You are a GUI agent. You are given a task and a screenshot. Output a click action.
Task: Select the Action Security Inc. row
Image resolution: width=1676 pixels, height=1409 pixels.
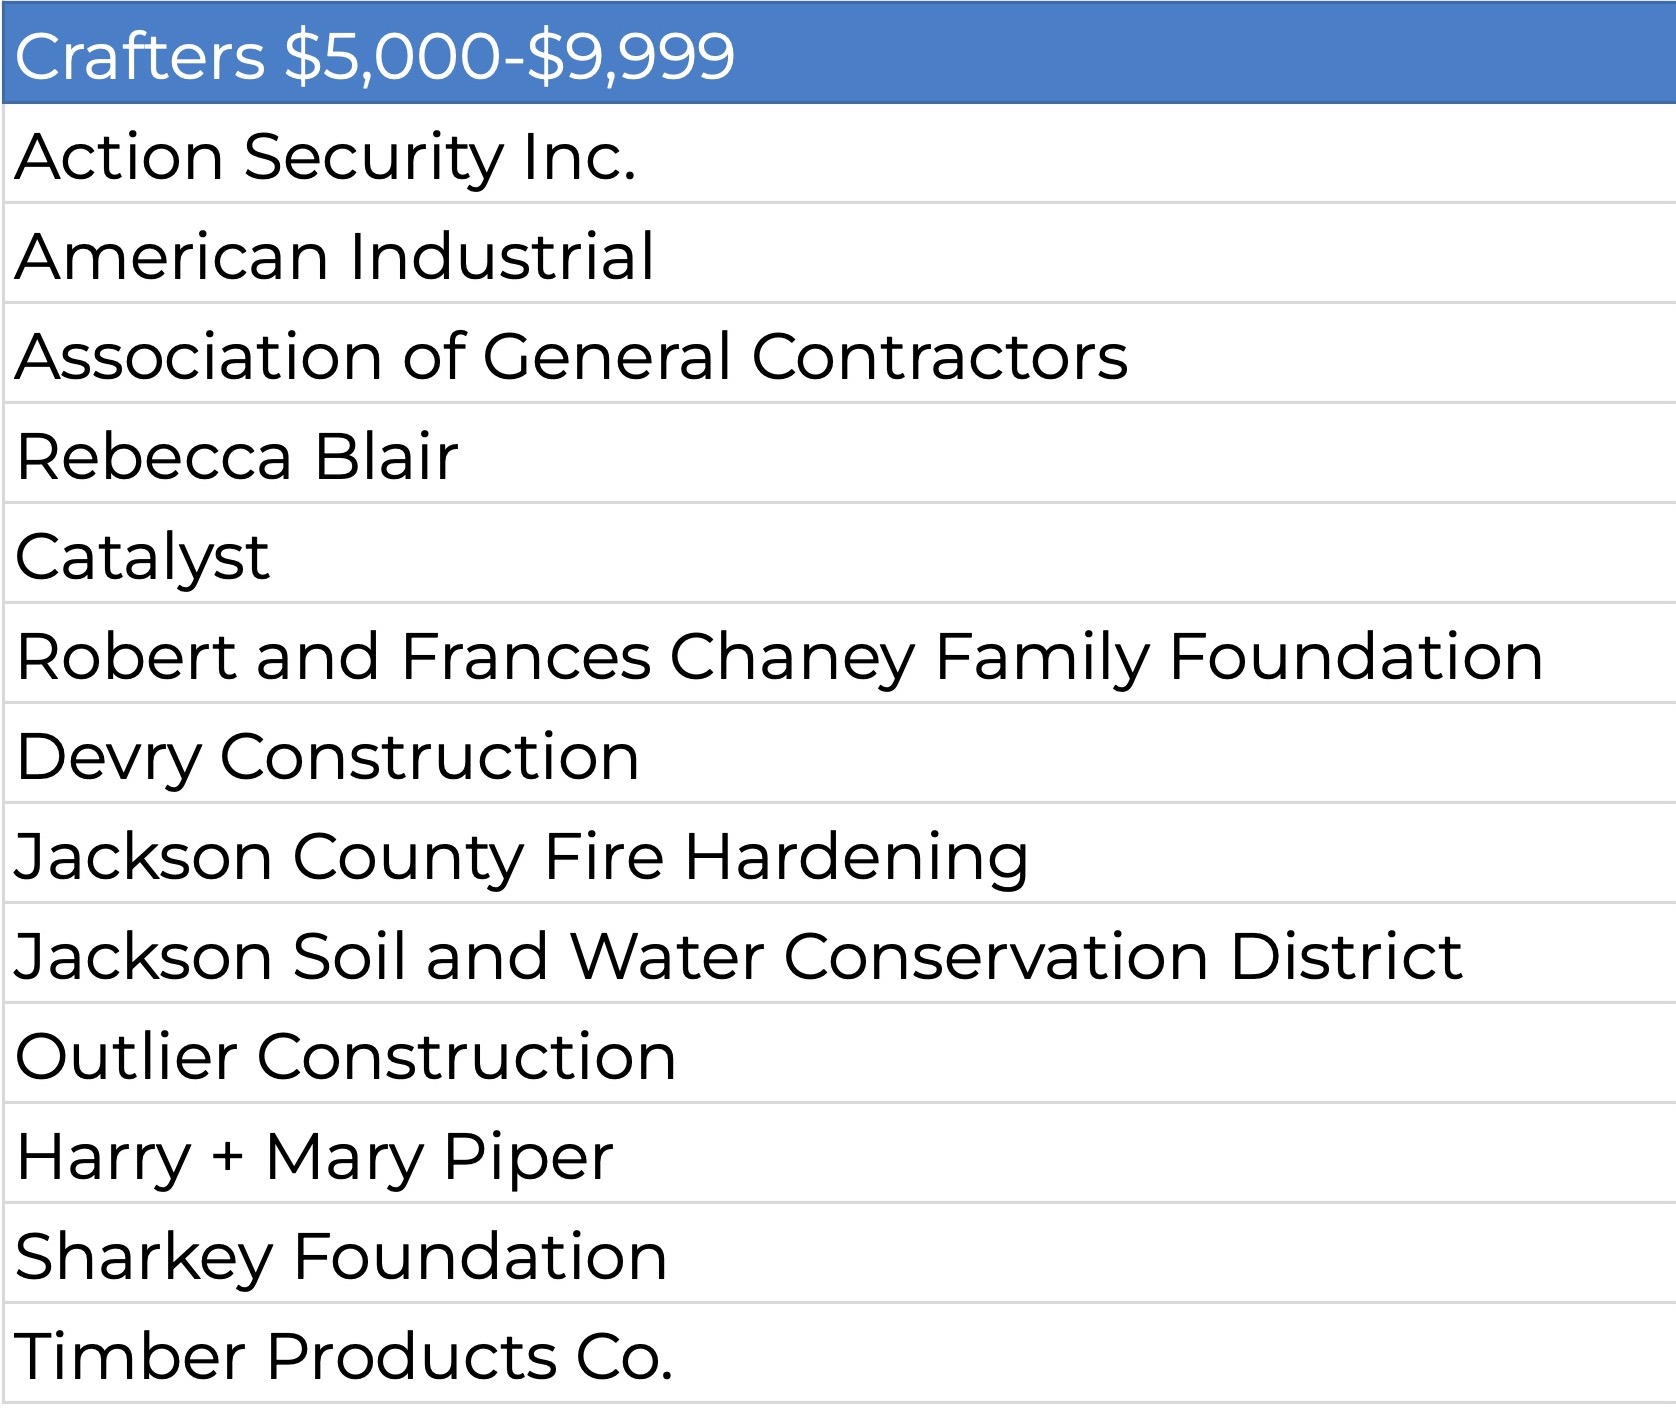coord(326,157)
